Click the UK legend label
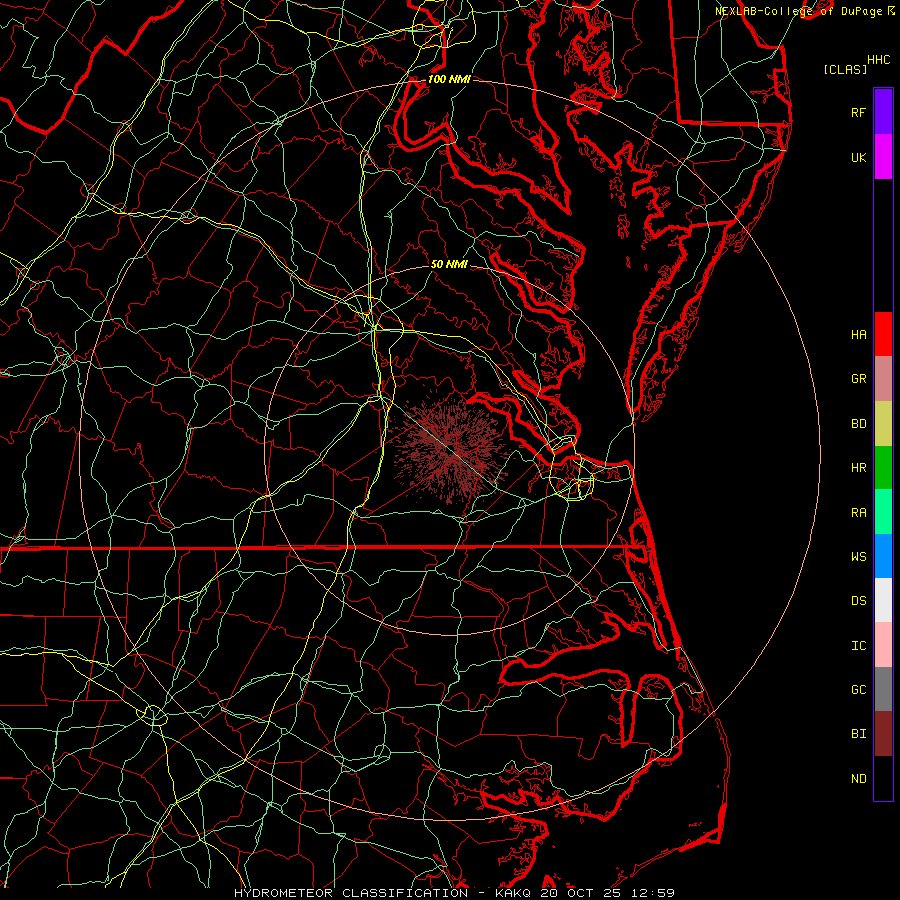The width and height of the screenshot is (900, 900). [858, 157]
